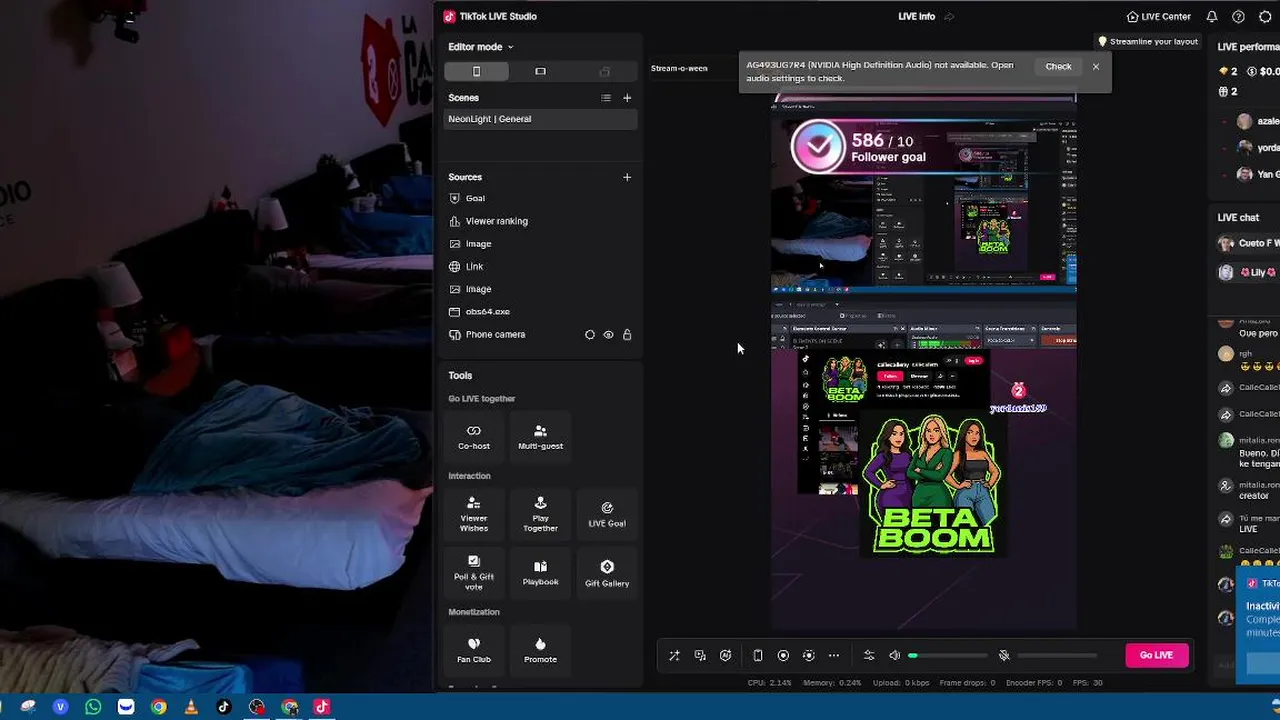Click Streamline your layout tip
Viewport: 1280px width, 720px height.
(x=1148, y=42)
